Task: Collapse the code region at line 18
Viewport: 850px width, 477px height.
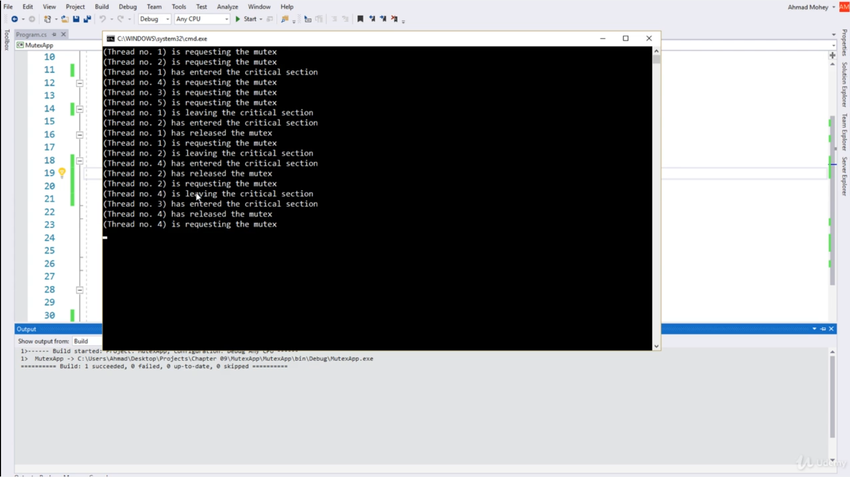Action: tap(80, 160)
